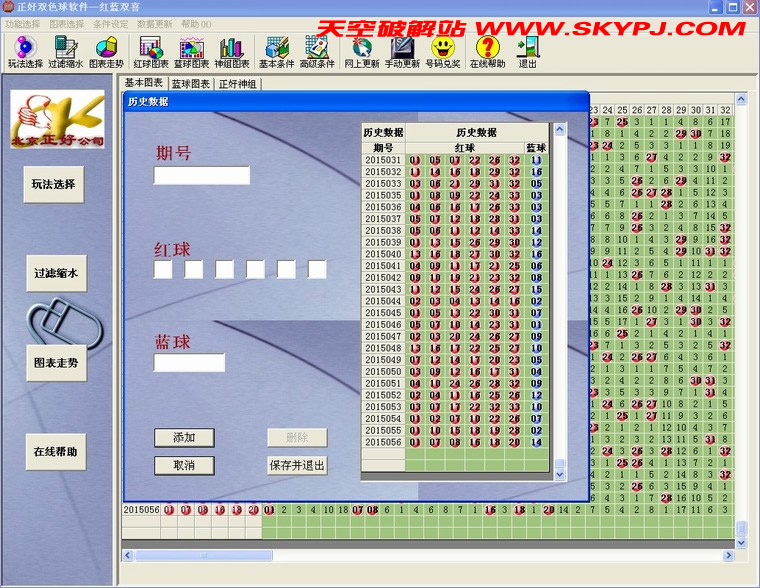Switch to the 正好神组 tab

238,84
